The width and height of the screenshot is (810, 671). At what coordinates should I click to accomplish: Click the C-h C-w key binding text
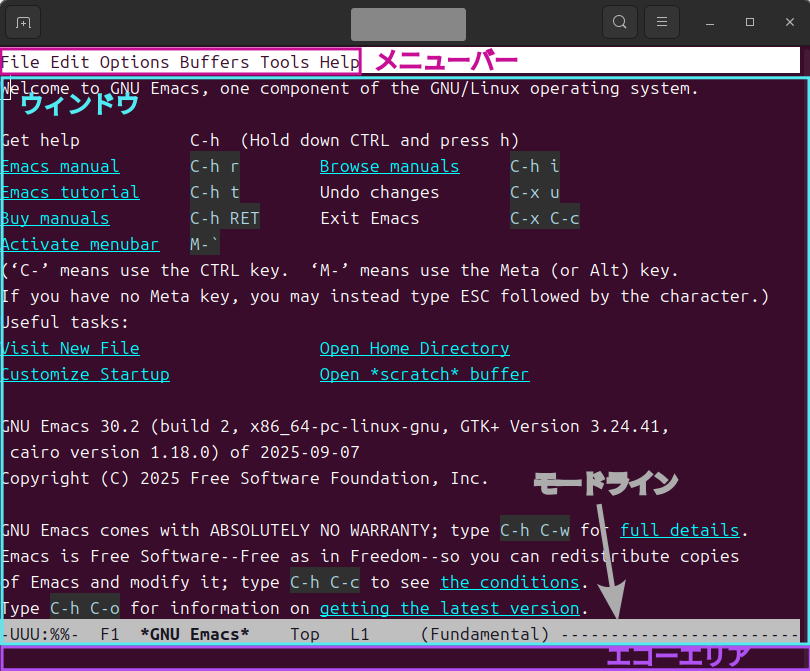535,530
